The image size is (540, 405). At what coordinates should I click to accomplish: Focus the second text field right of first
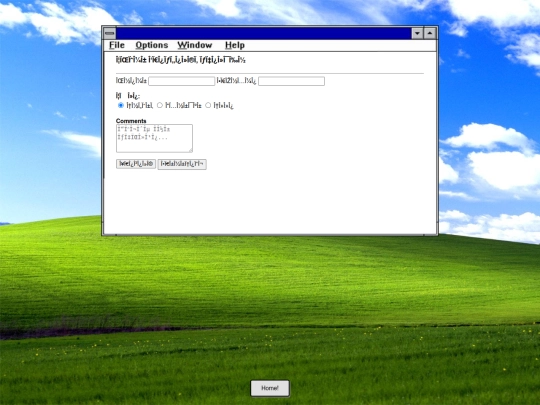point(291,81)
